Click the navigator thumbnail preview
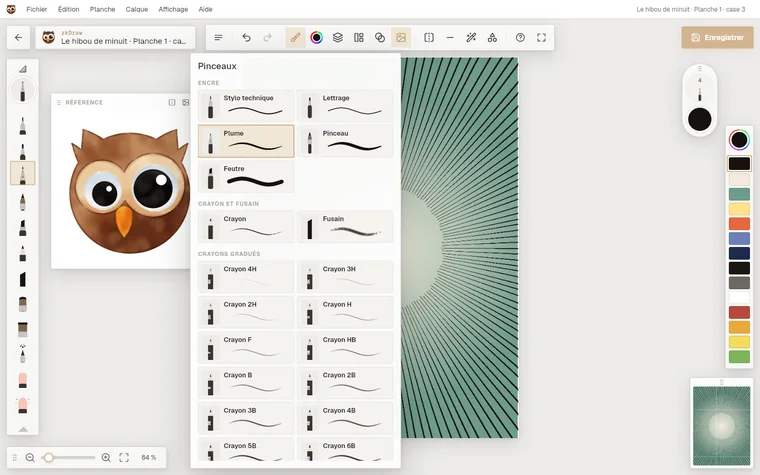The height and width of the screenshot is (475, 760). point(721,427)
